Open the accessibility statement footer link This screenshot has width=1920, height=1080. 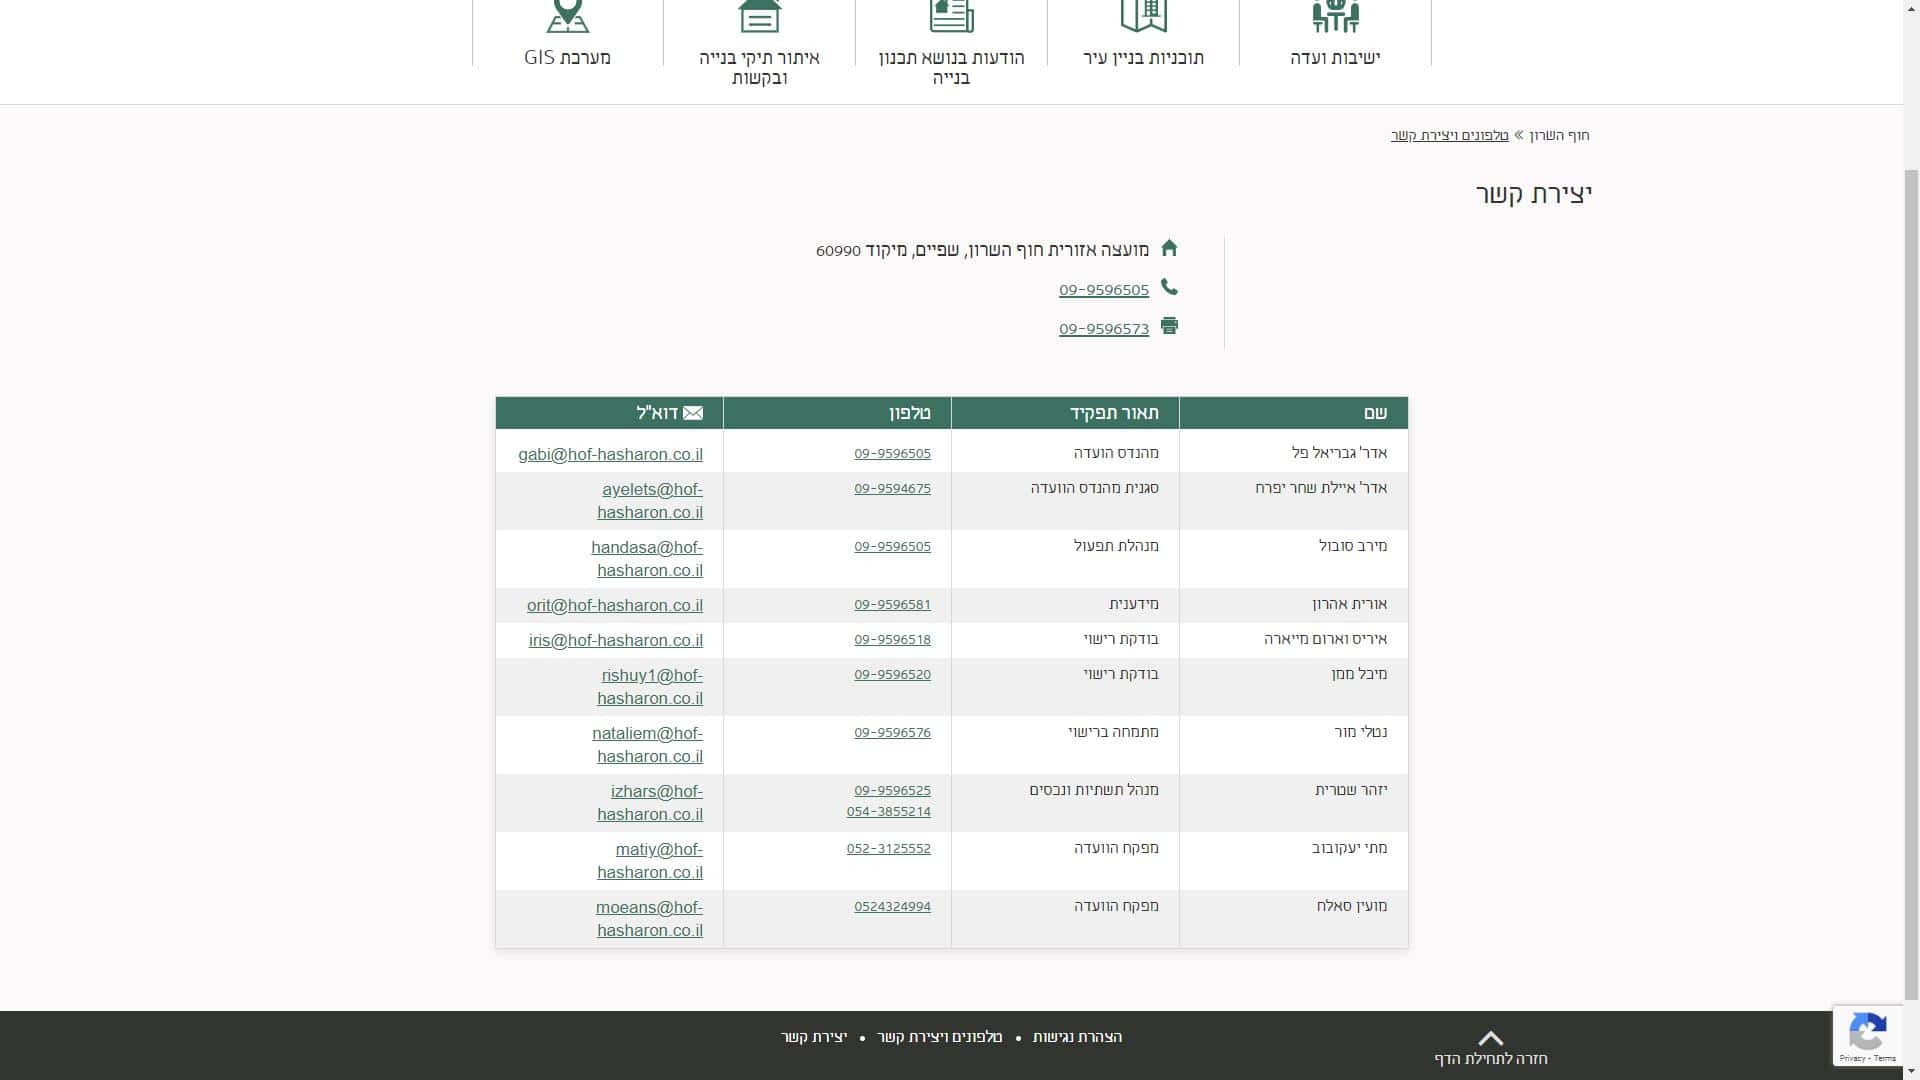1077,1037
